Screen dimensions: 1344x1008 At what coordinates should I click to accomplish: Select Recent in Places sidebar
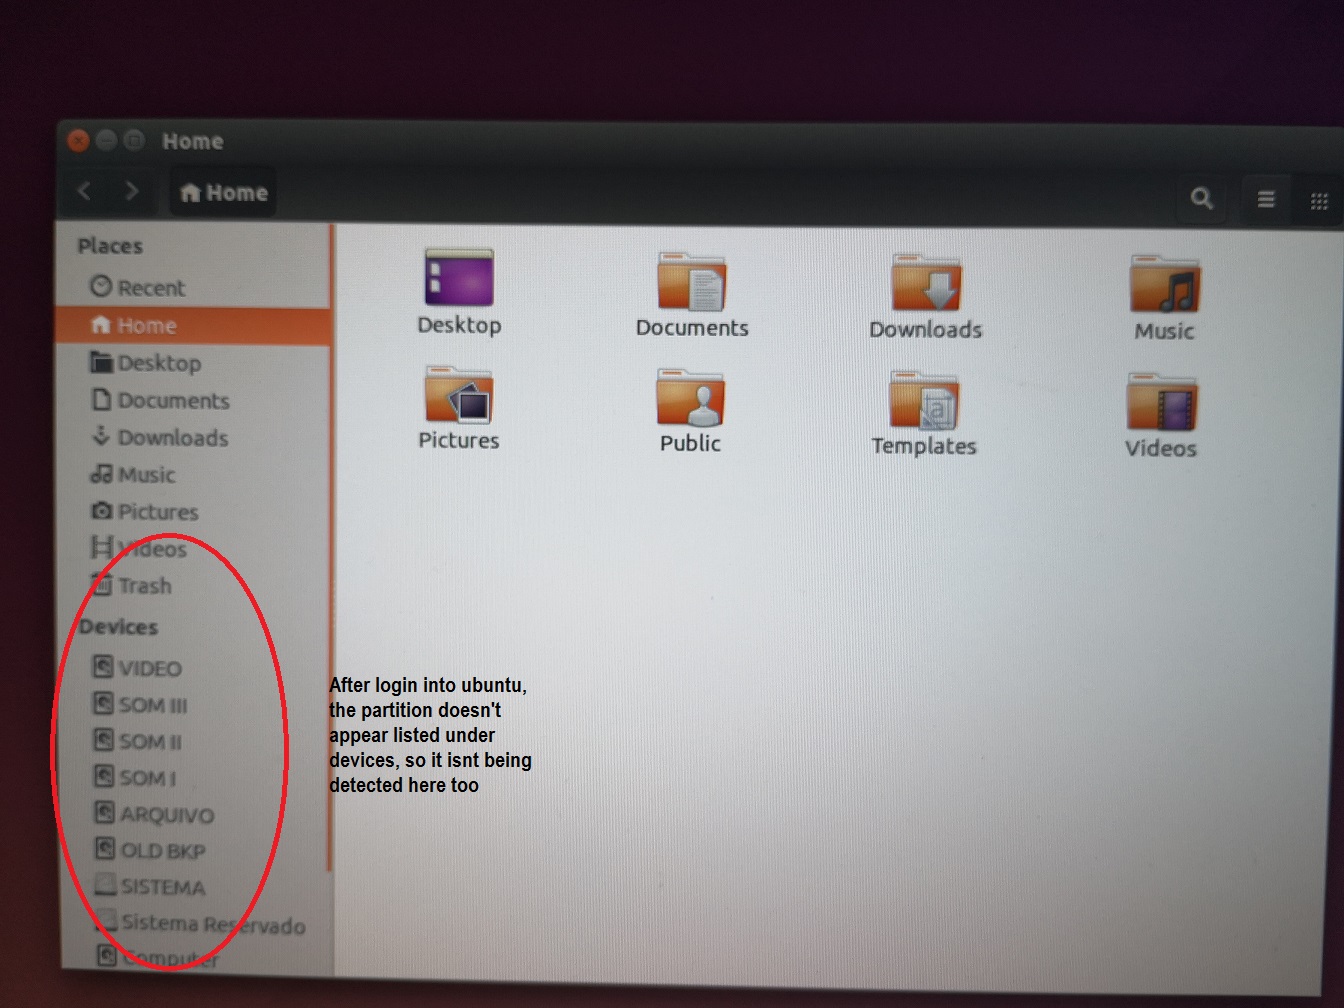[x=193, y=288]
